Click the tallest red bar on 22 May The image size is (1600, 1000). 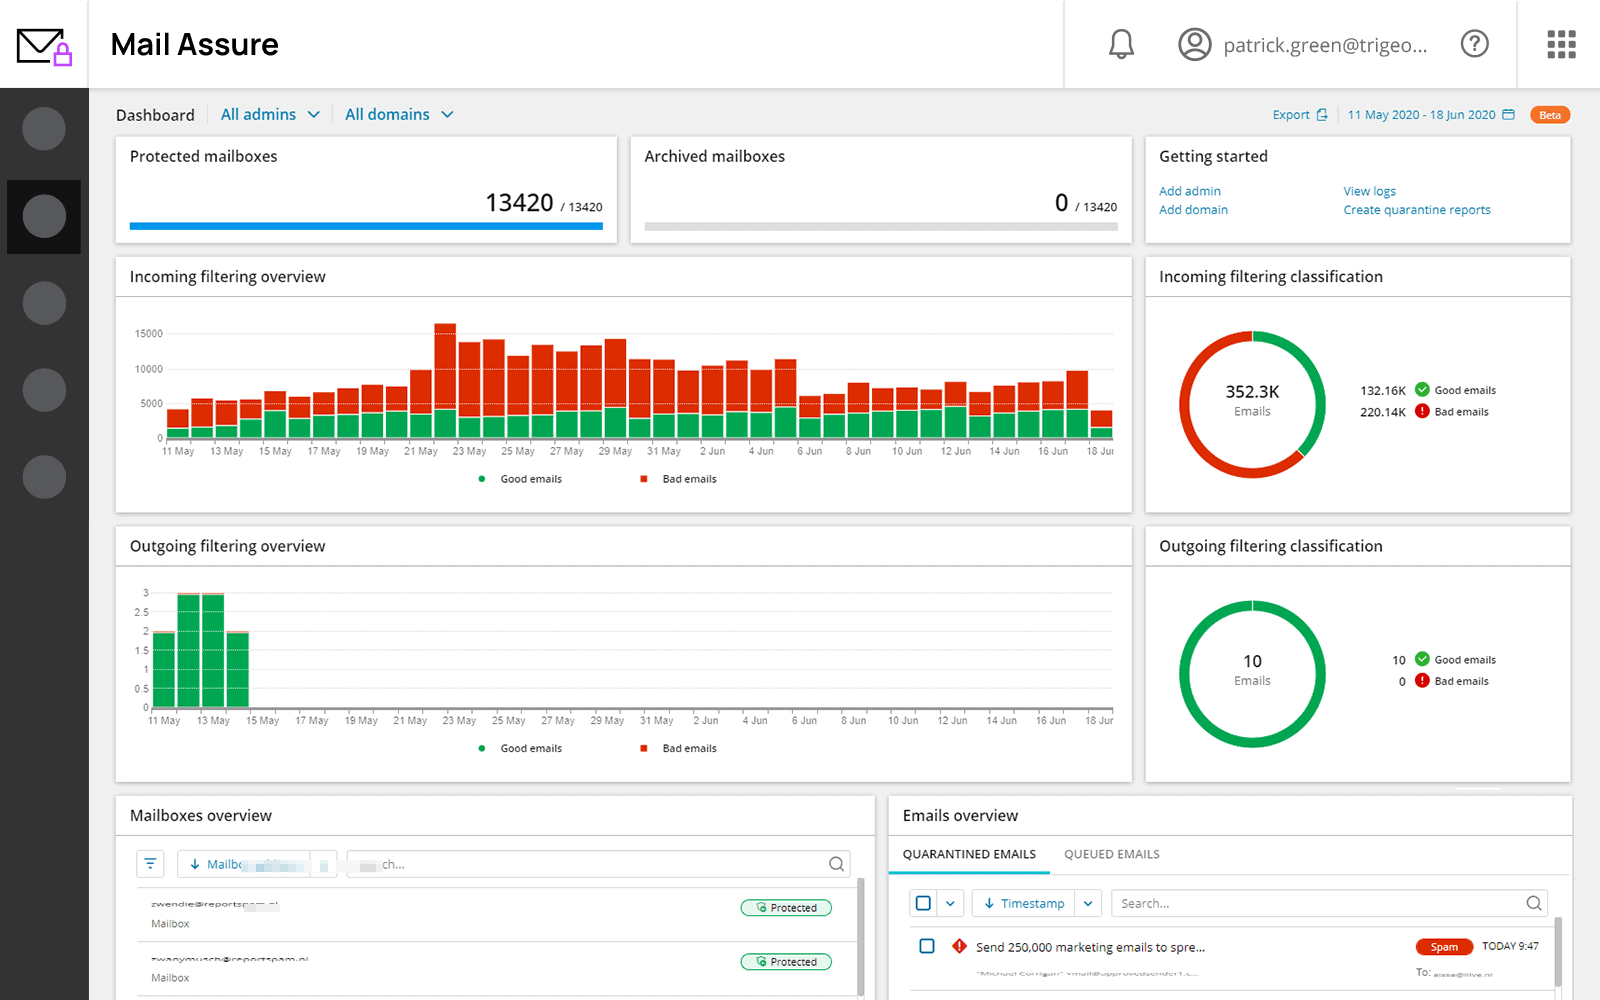click(x=445, y=366)
